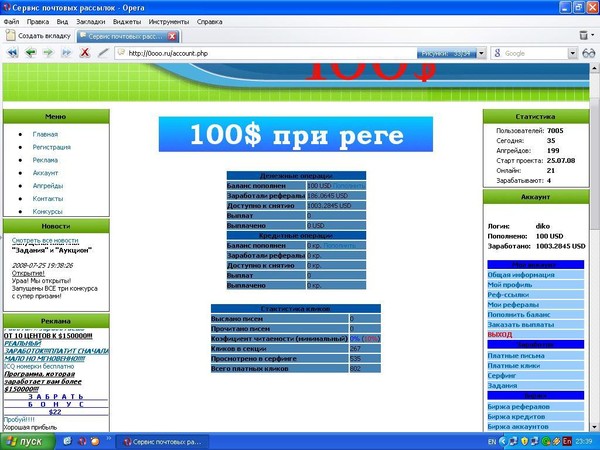Close the active tab with its X

173,36
